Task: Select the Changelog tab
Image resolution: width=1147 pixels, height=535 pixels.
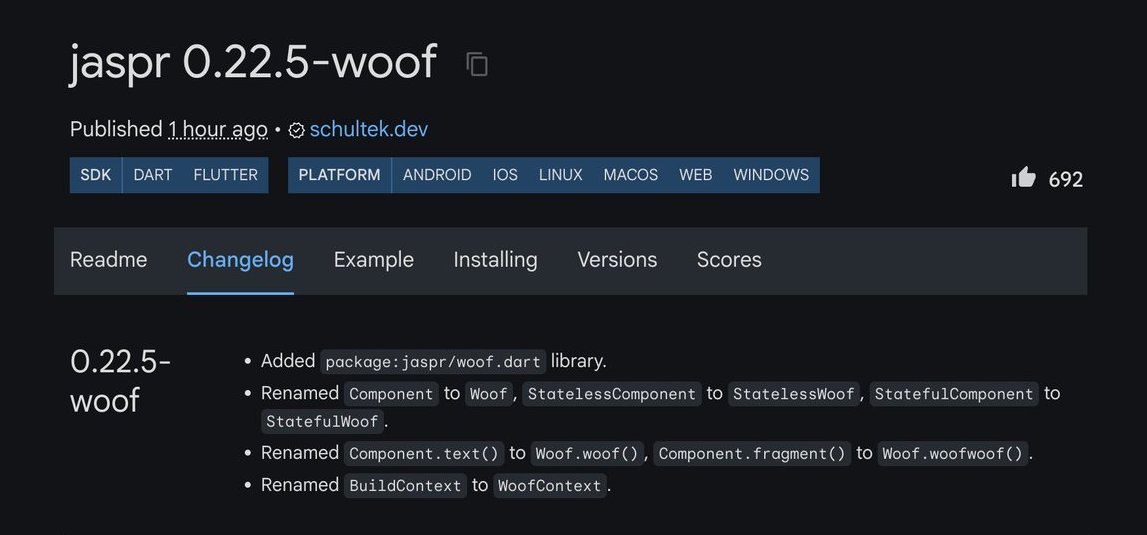Action: coord(240,260)
